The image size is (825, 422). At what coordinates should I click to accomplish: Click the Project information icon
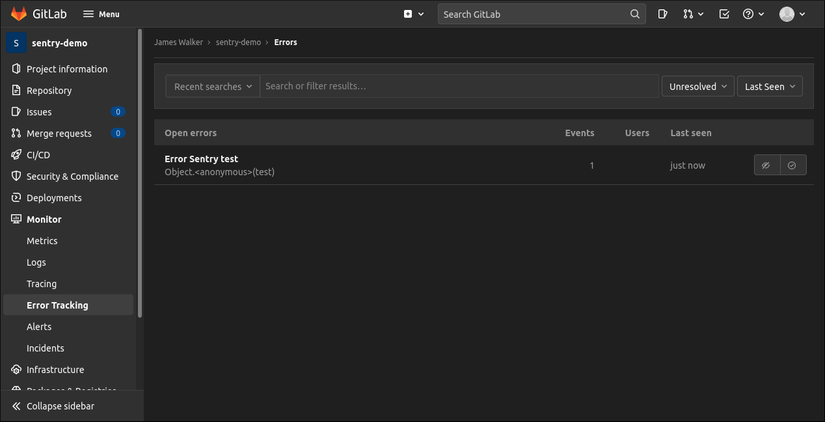[16, 69]
